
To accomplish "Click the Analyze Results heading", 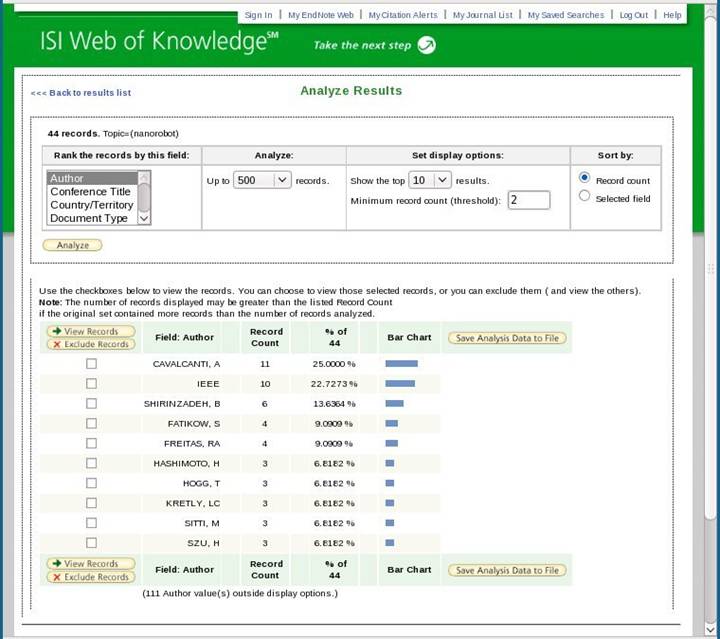I will click(351, 91).
